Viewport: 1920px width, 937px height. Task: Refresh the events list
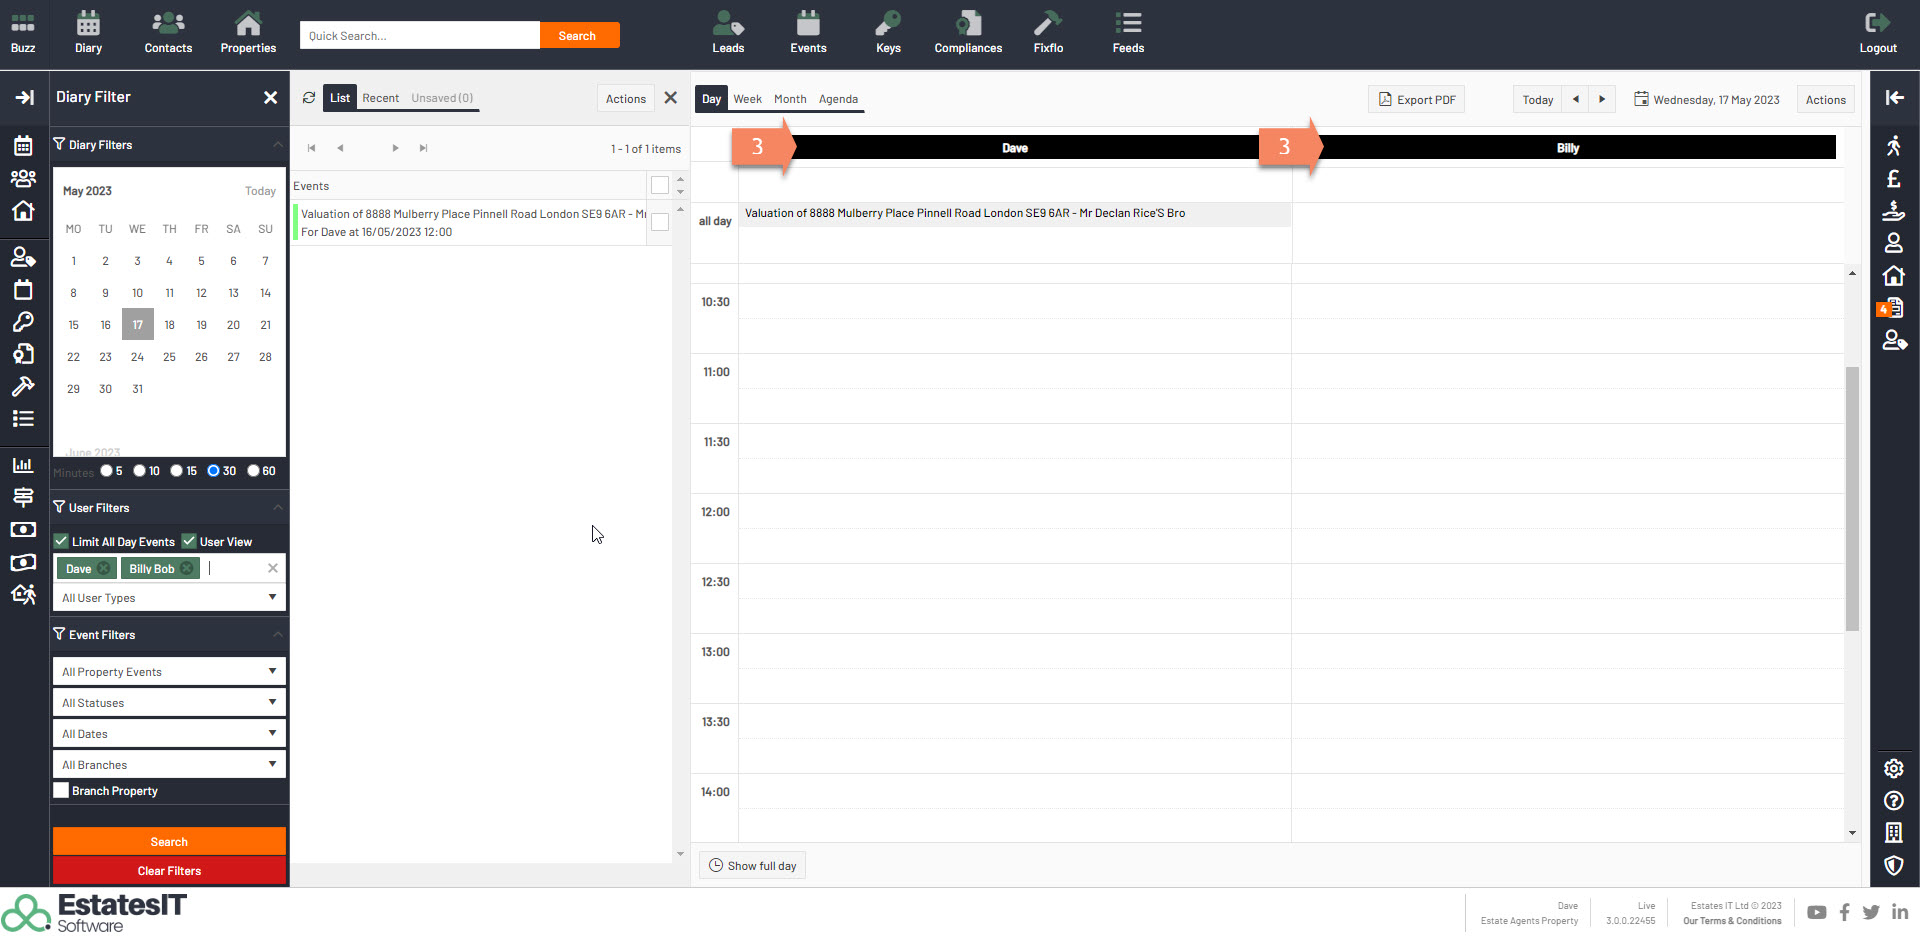coord(309,98)
